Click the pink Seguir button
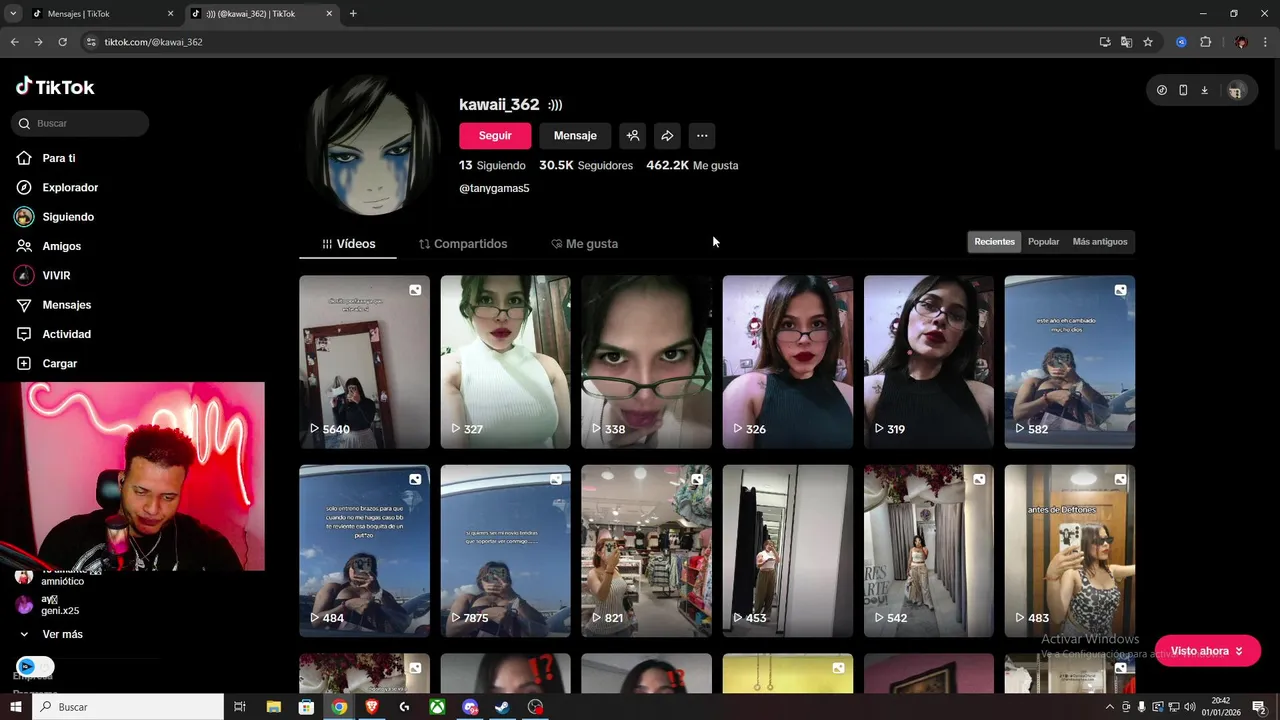Screen dimensions: 1280x720 point(495,136)
